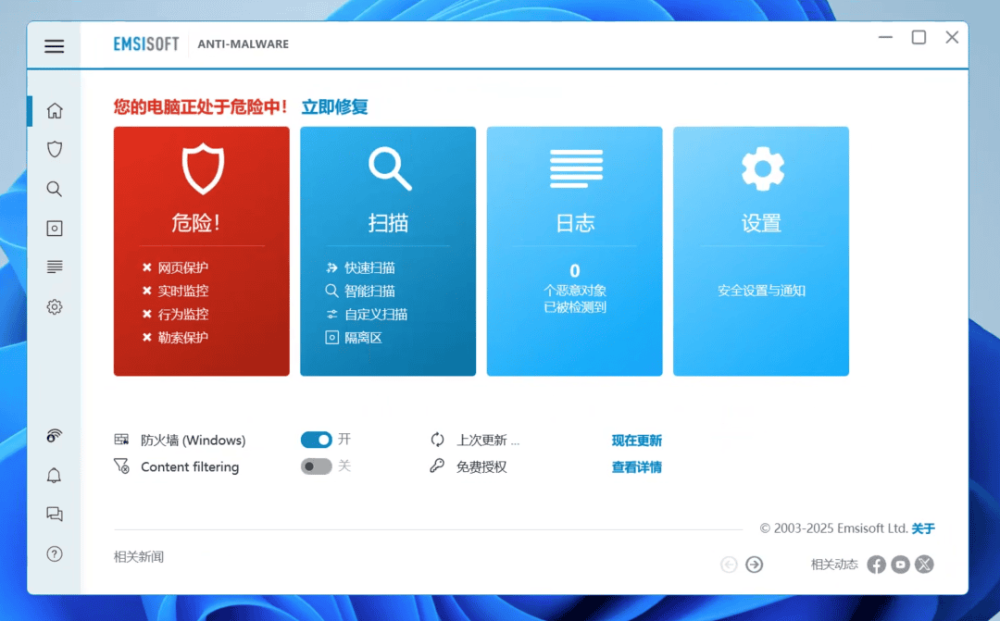Open Quarantine icon in sidebar

pyautogui.click(x=55, y=228)
